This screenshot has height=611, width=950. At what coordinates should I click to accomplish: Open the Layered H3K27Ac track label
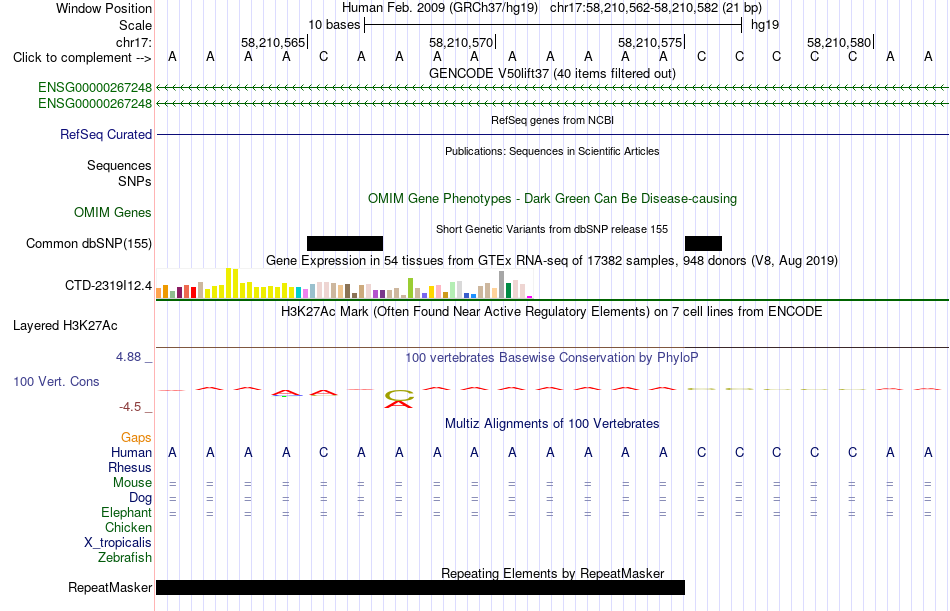click(65, 326)
